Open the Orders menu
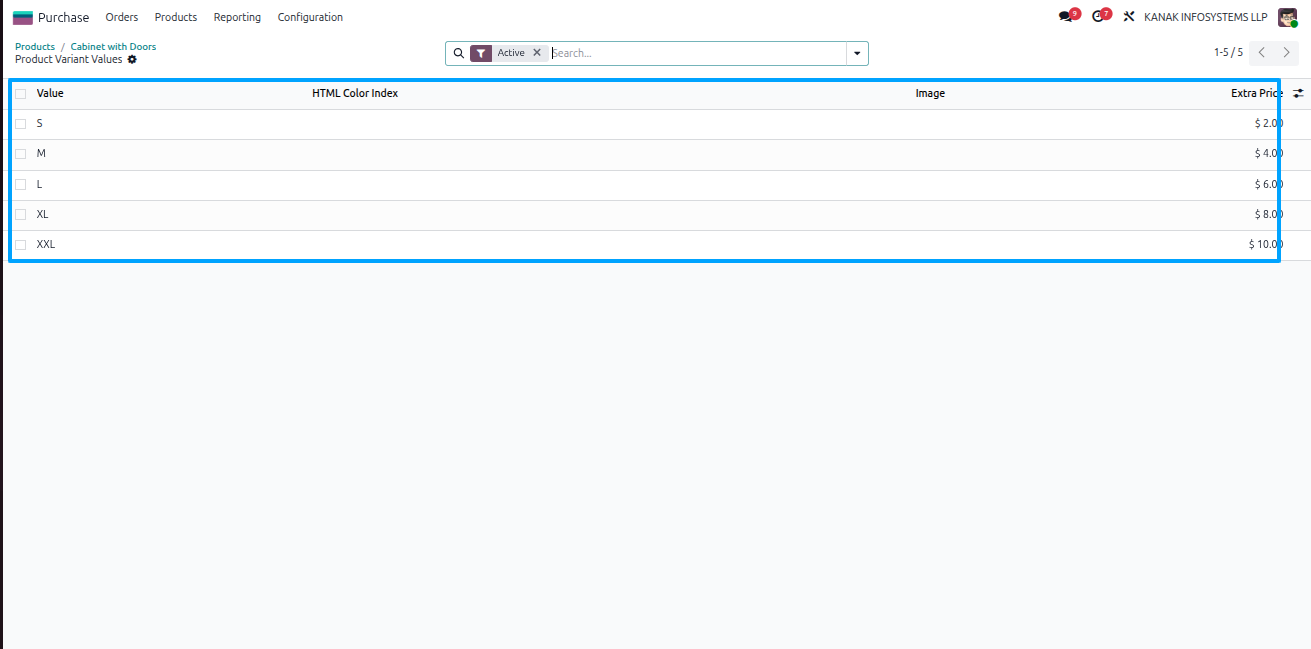This screenshot has height=649, width=1311. pos(122,17)
